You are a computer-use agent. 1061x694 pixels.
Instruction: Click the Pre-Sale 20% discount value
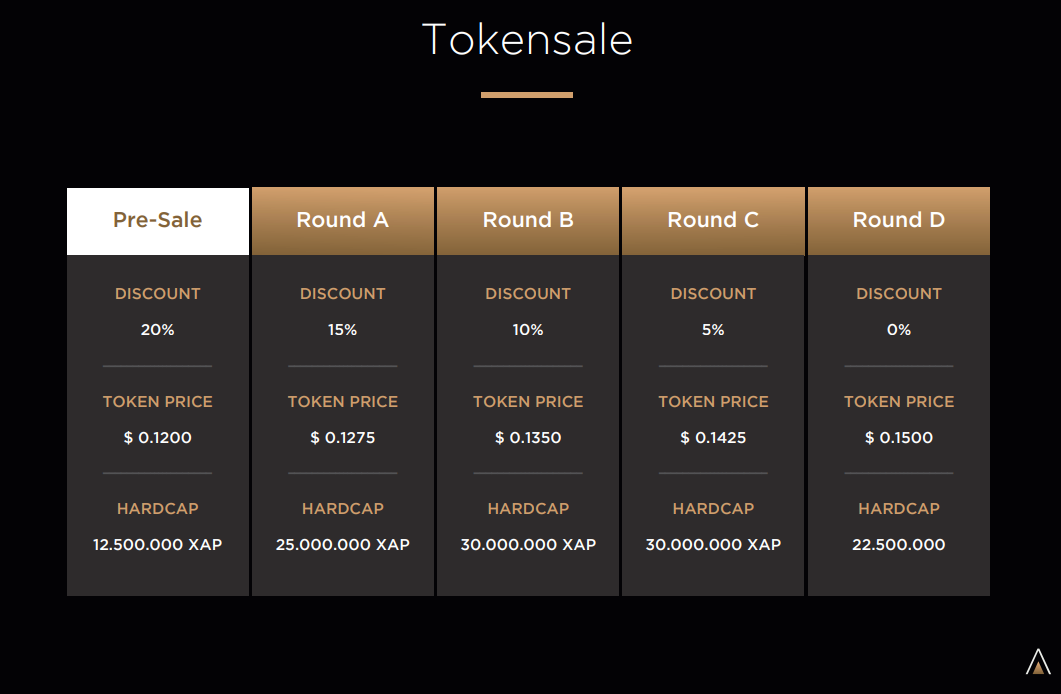tap(158, 329)
